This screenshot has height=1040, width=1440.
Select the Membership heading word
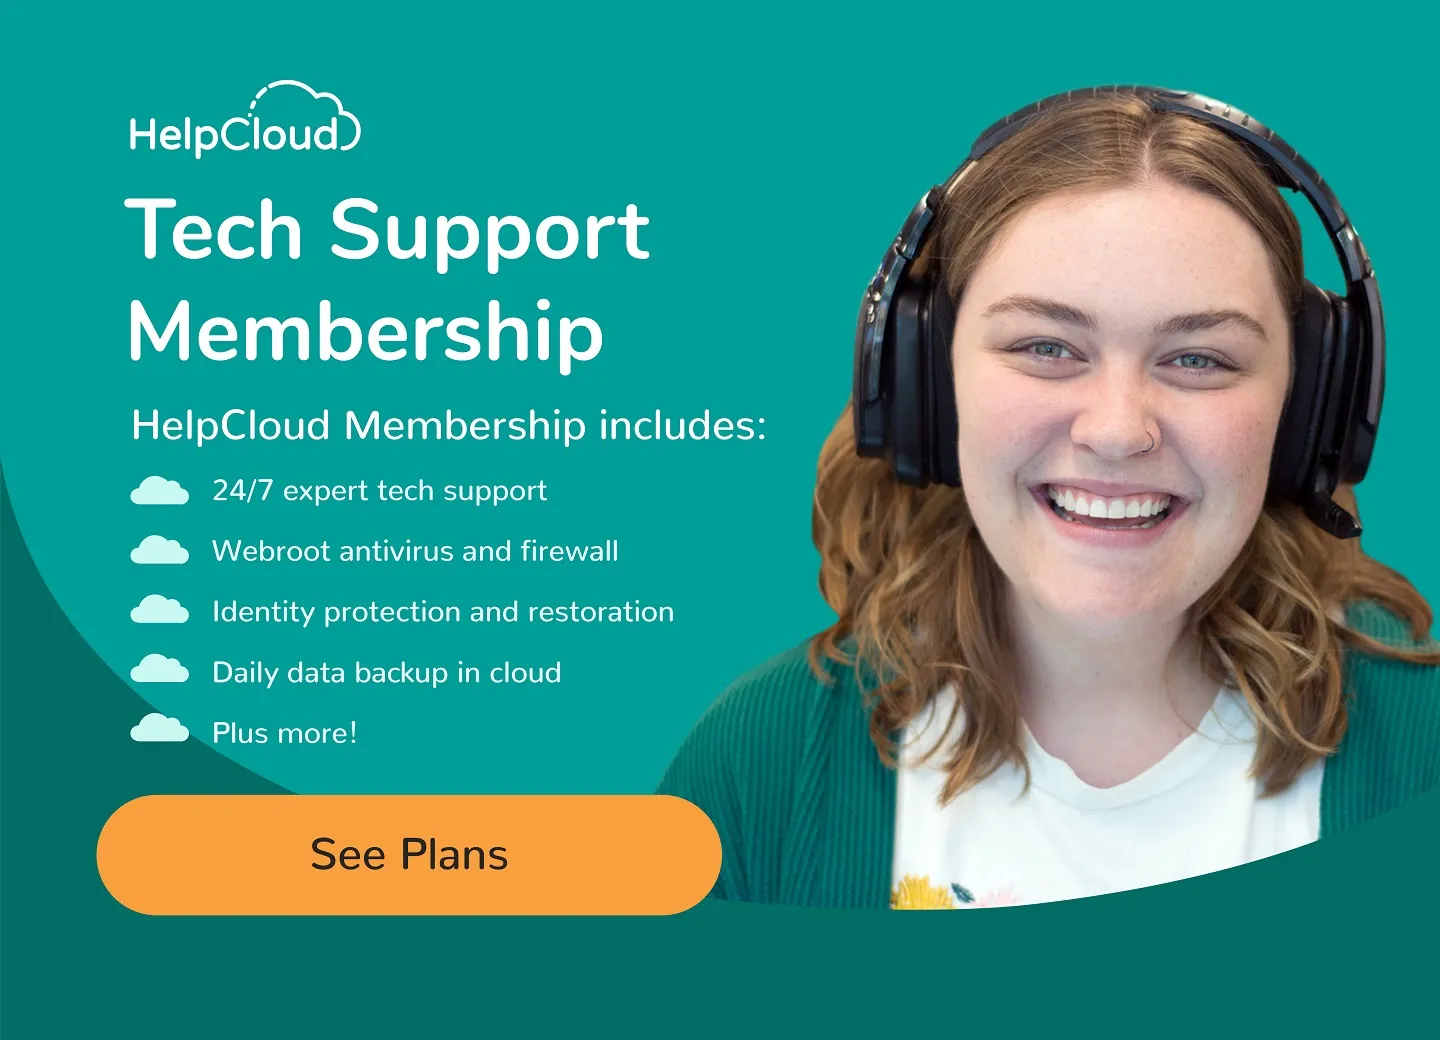[x=366, y=333]
